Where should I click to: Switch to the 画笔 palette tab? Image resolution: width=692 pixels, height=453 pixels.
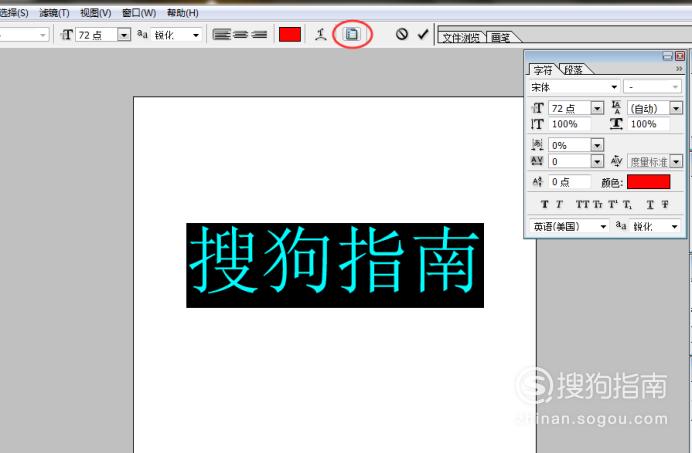[501, 38]
